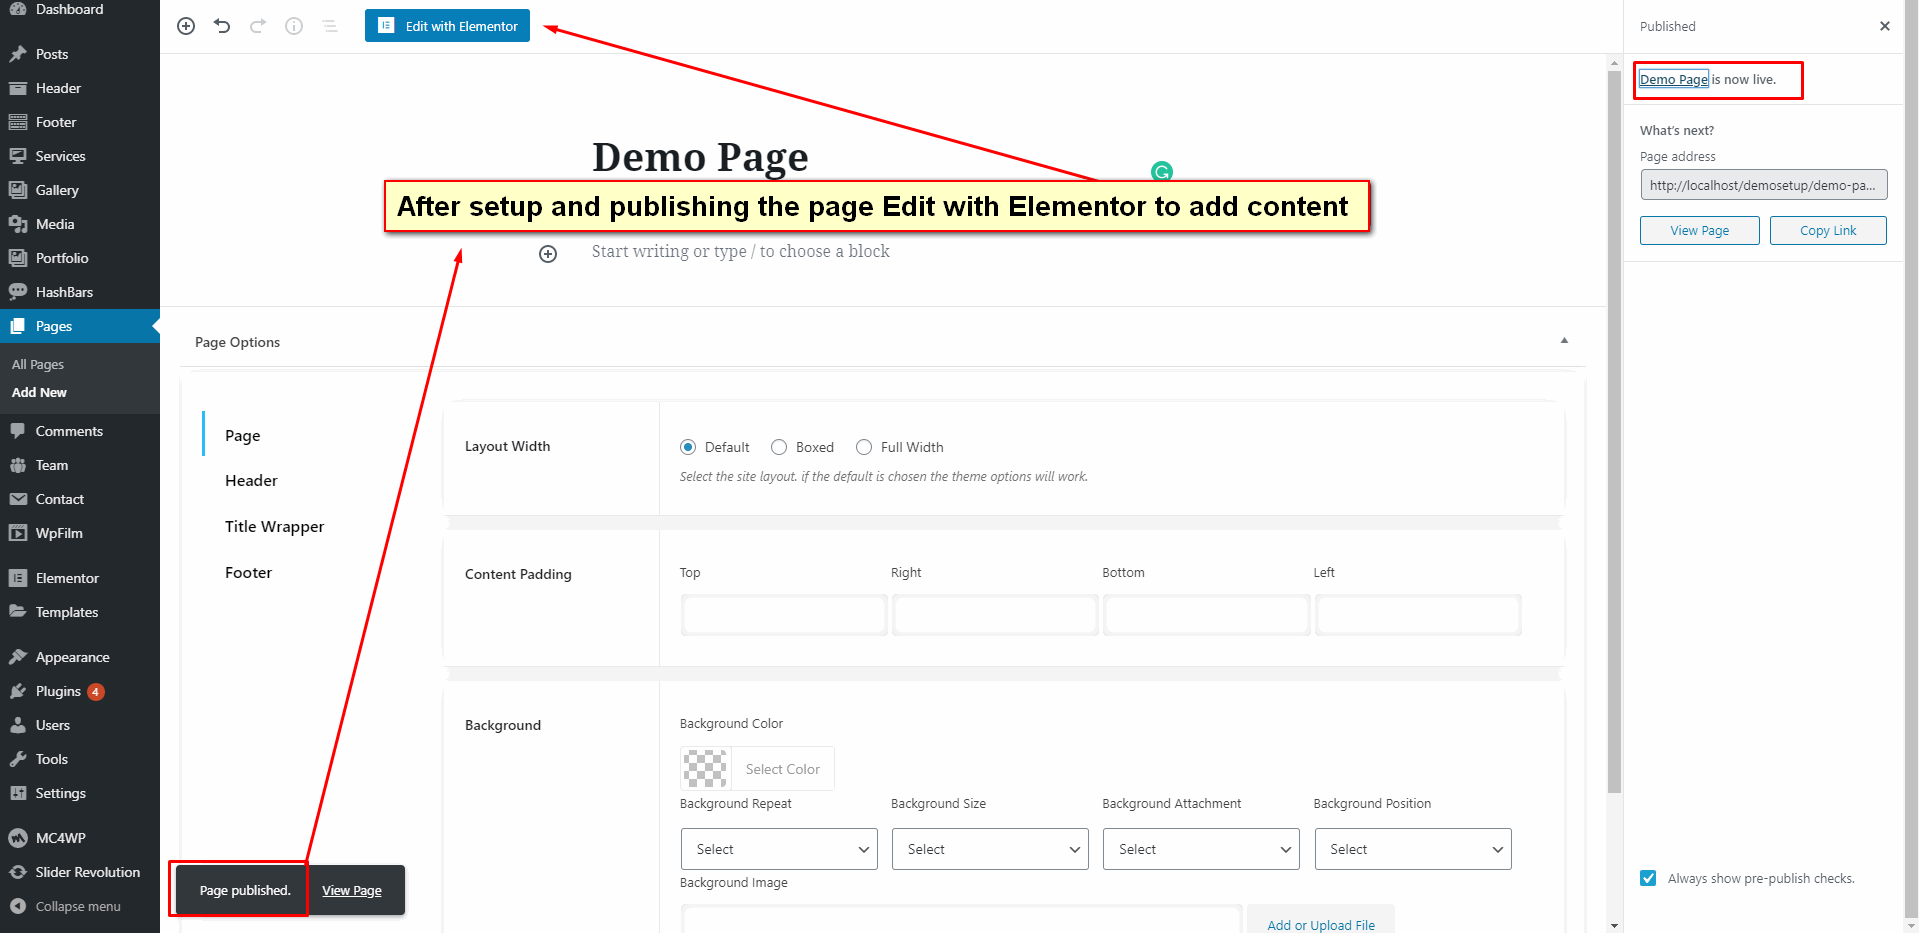Open Add New page submenu item

39,393
